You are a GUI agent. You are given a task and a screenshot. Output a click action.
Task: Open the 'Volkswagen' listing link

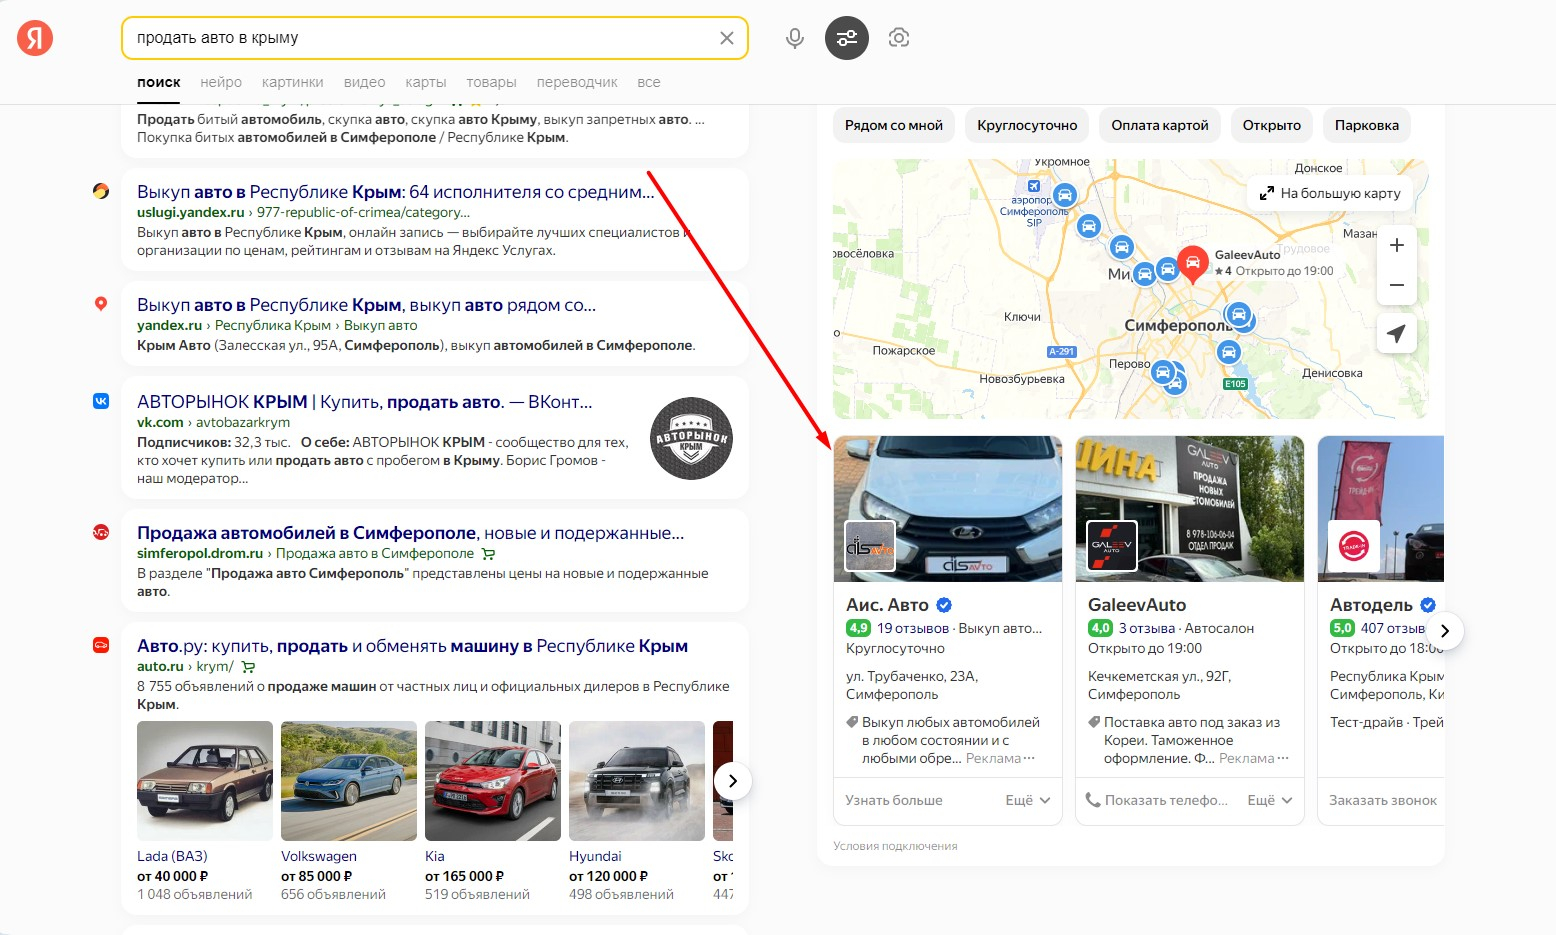click(x=319, y=856)
